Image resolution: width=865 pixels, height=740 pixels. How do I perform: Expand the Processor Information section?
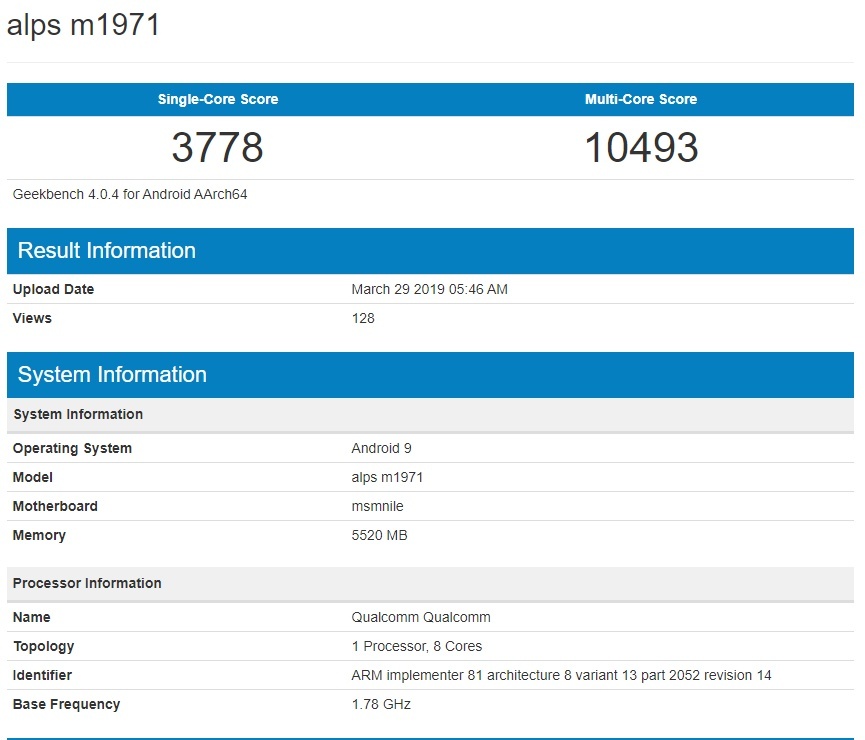click(87, 583)
